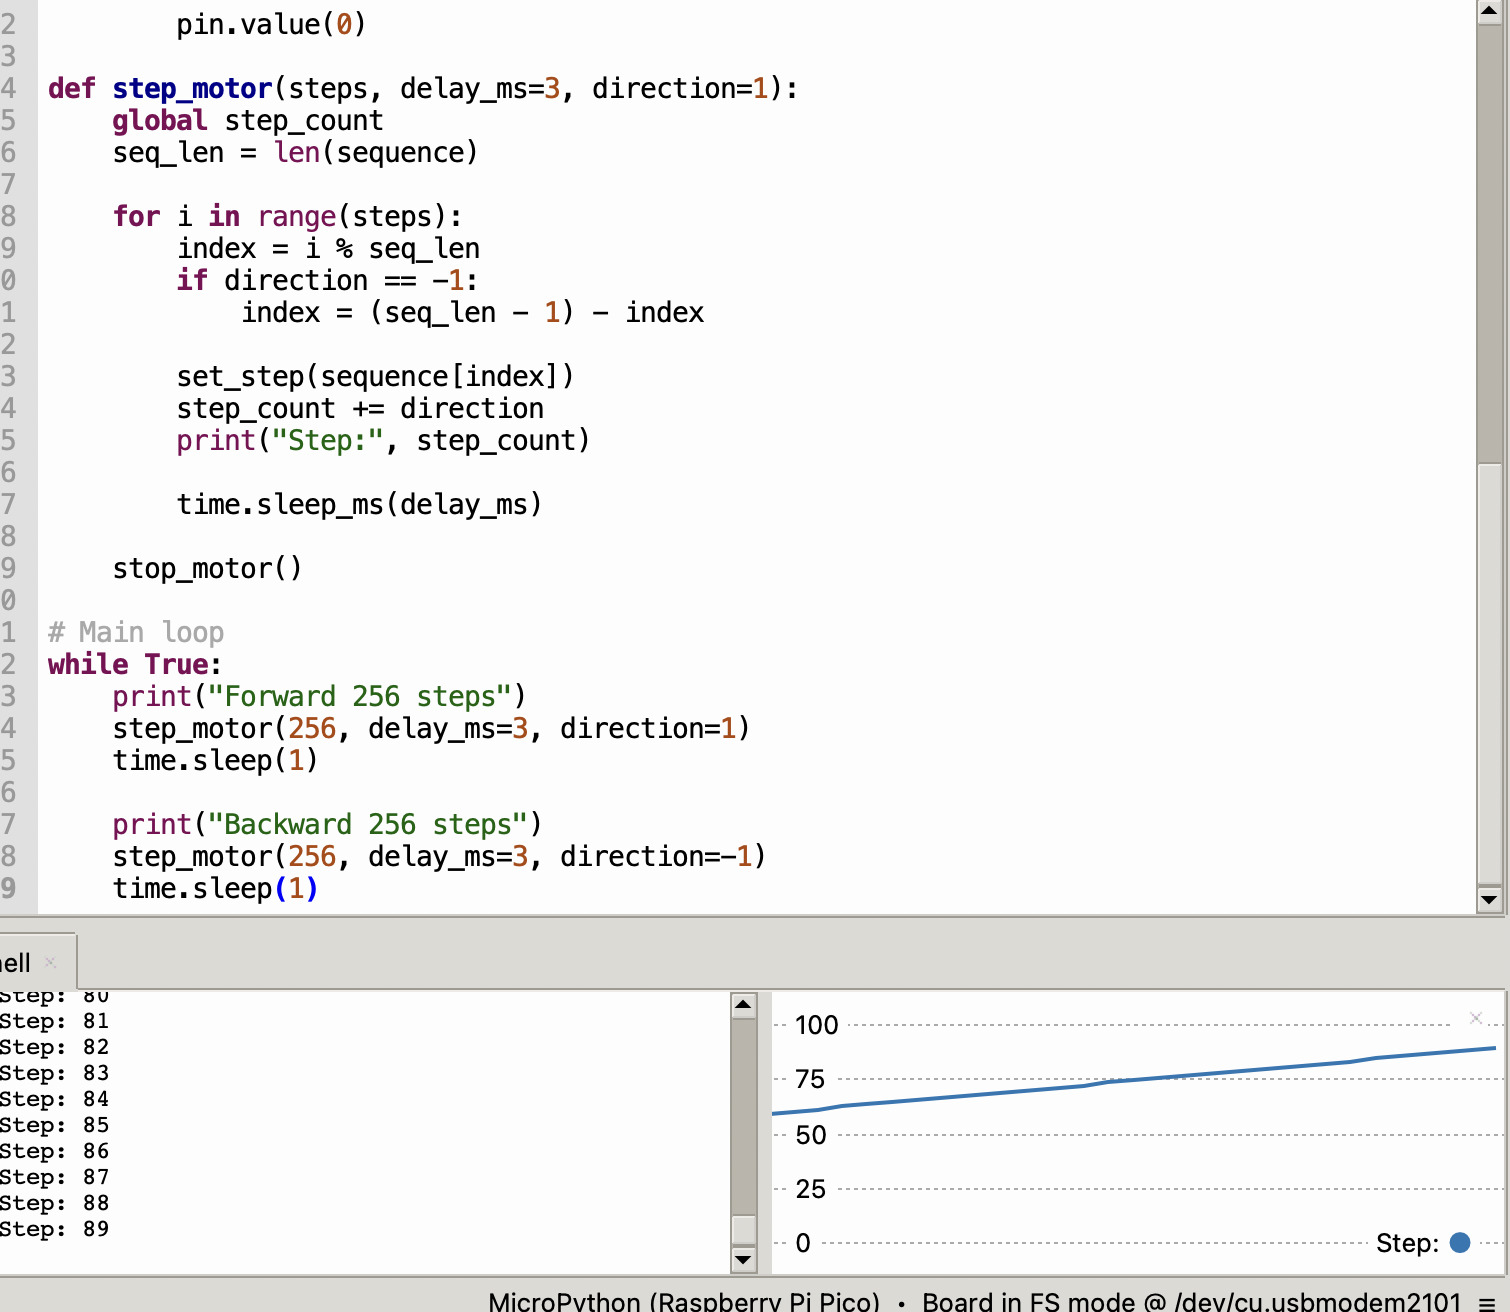Screen dimensions: 1510x1312
Task: Click the print("Step:", step_count) line
Action: (x=383, y=440)
